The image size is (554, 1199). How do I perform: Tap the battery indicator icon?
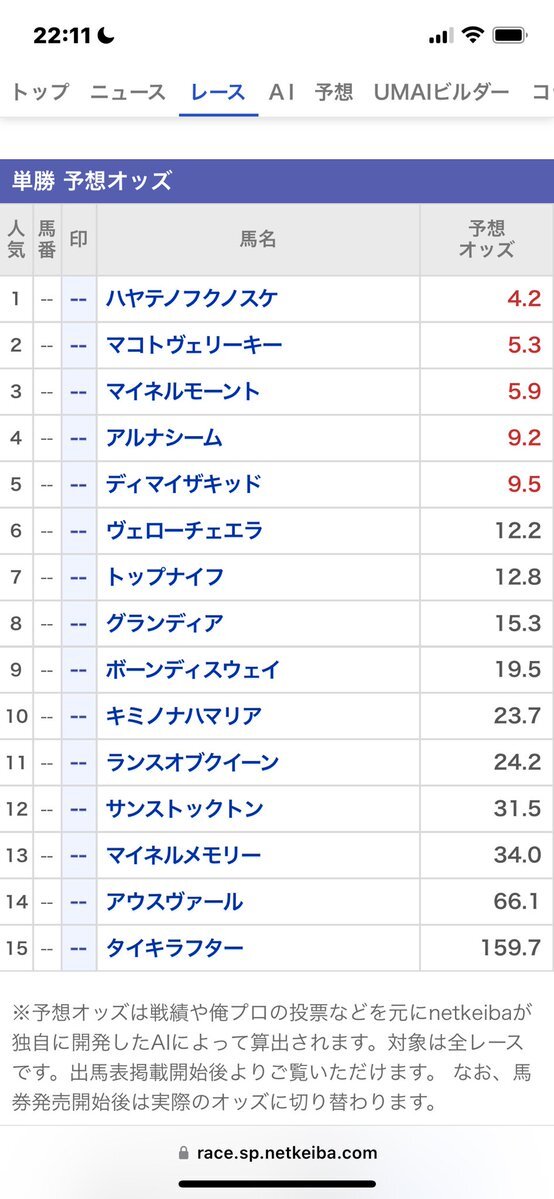(509, 35)
